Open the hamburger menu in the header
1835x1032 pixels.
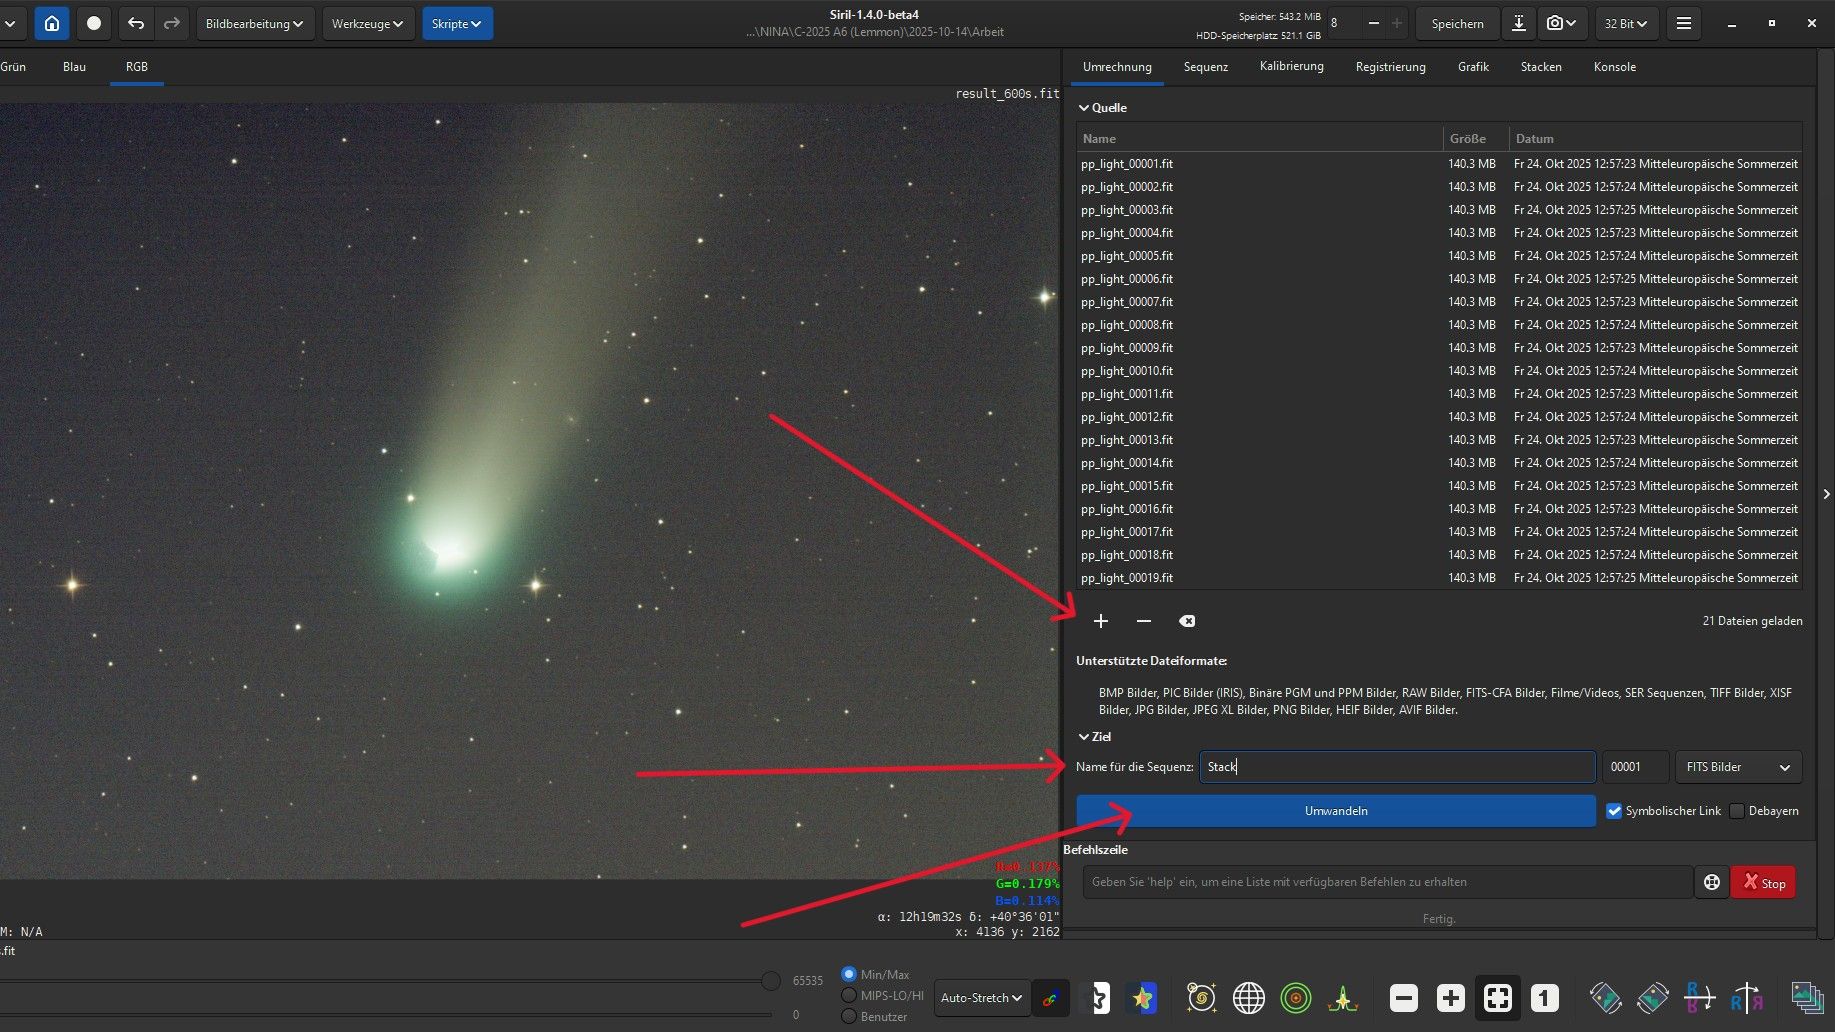(1684, 23)
